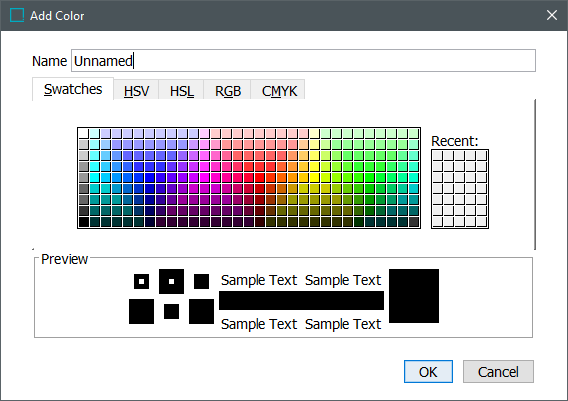568x401 pixels.
Task: Switch to the HSV tab
Action: pyautogui.click(x=136, y=91)
